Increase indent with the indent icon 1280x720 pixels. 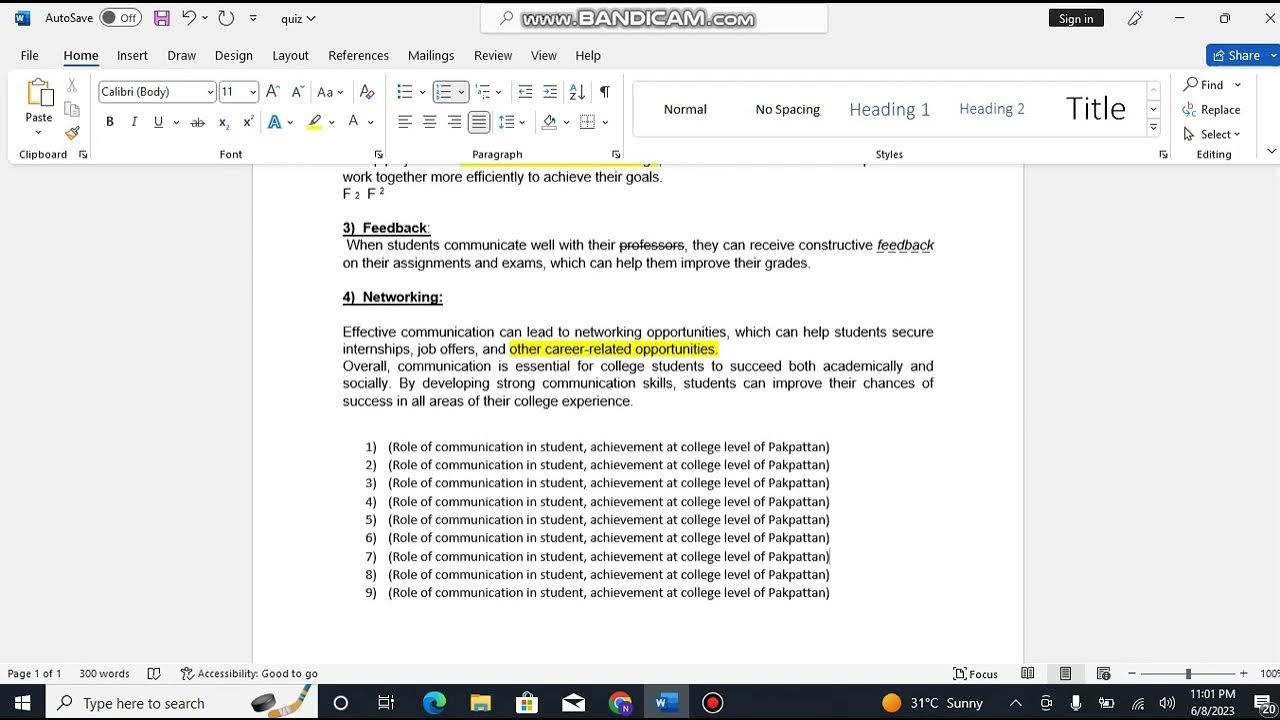tap(550, 92)
